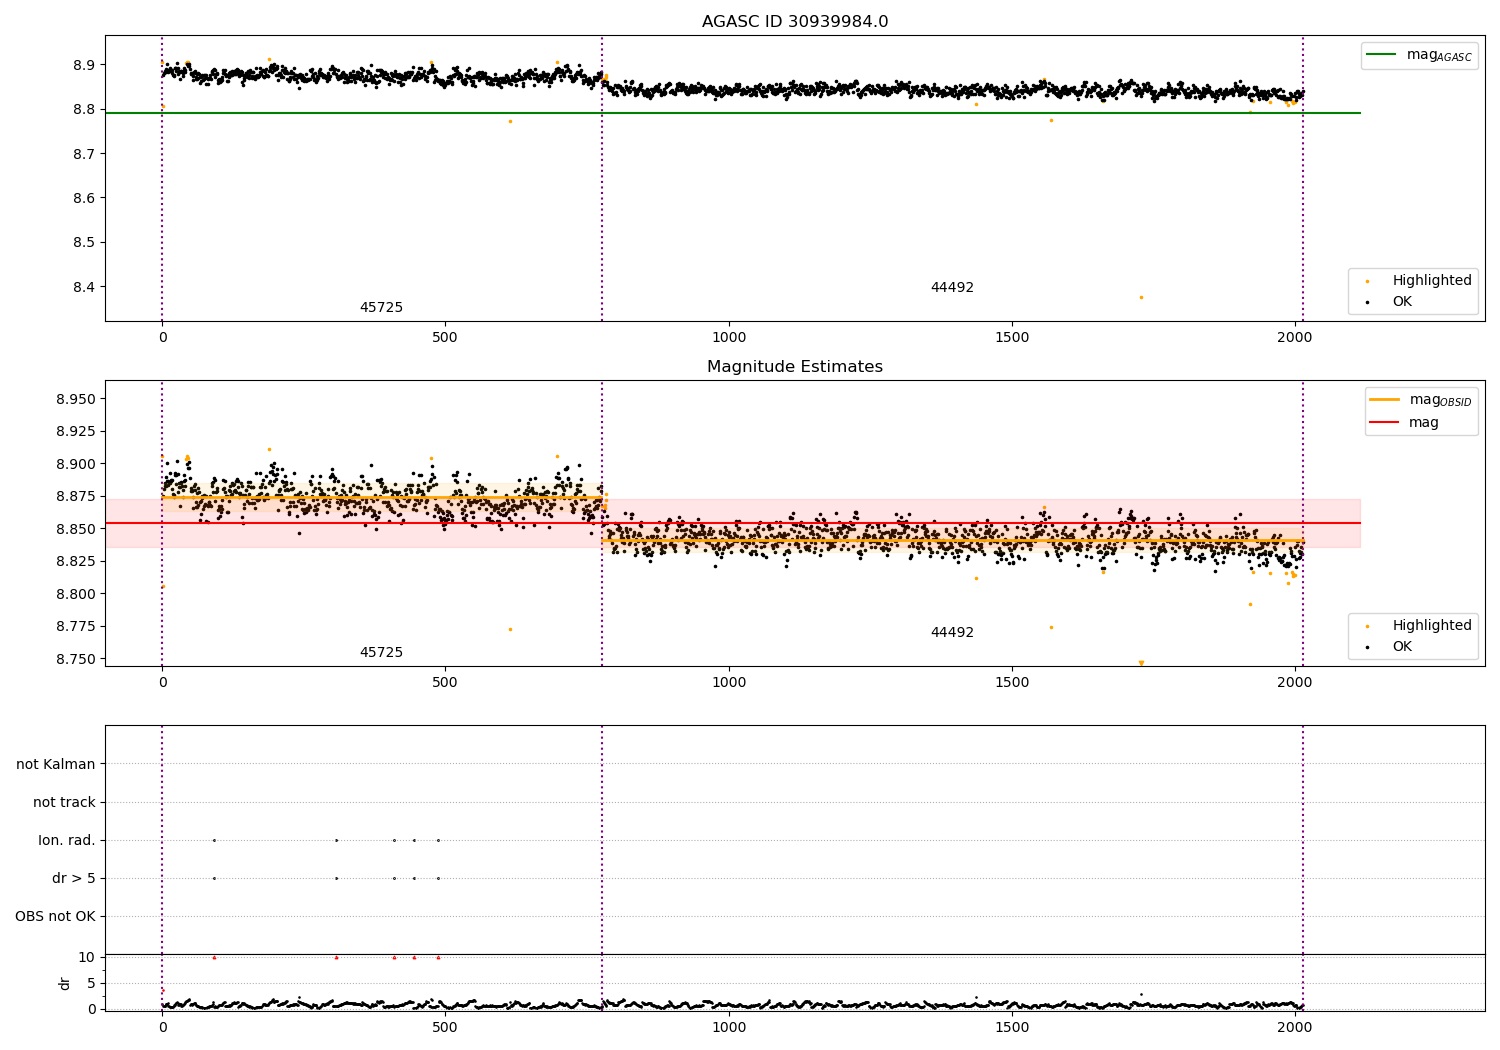The height and width of the screenshot is (1050, 1500).
Task: Click the mag AGASC legend entry in top plot
Action: point(1419,55)
